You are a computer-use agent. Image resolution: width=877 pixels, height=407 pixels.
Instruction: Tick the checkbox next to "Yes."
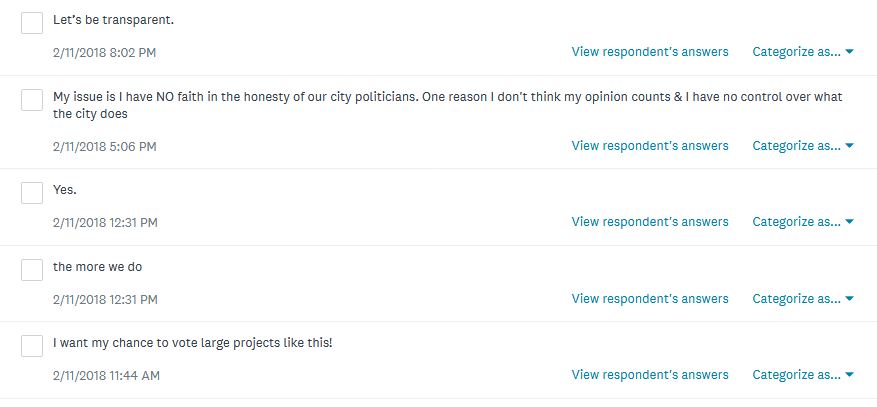(32, 193)
